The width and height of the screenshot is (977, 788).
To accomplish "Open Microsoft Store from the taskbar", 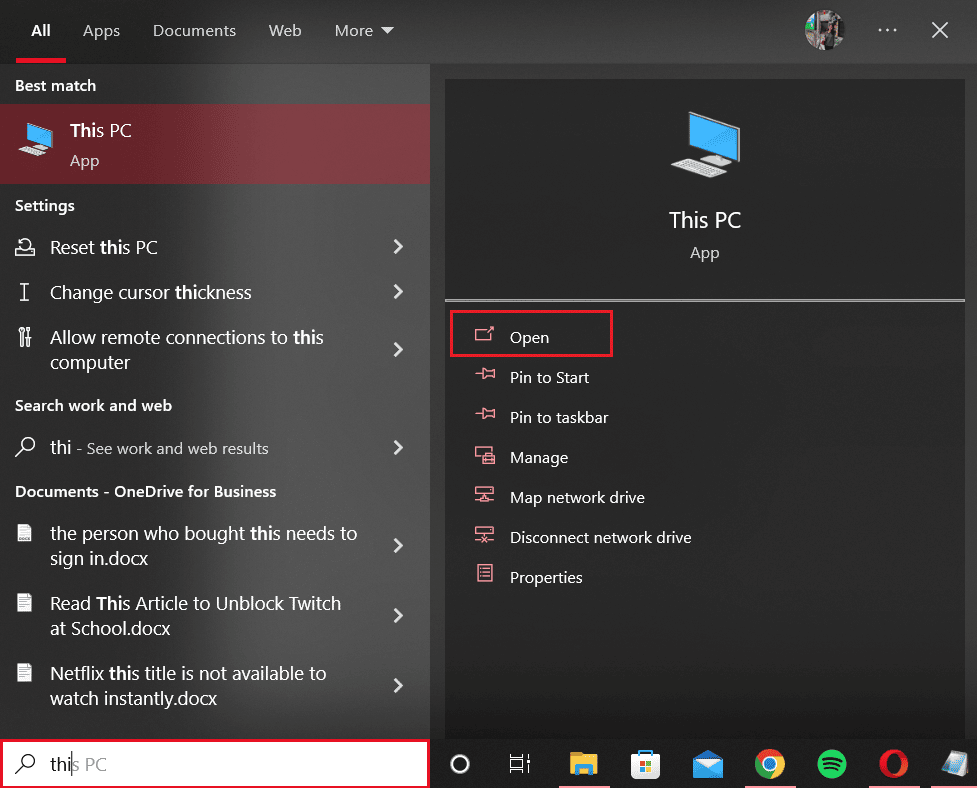I will [646, 764].
